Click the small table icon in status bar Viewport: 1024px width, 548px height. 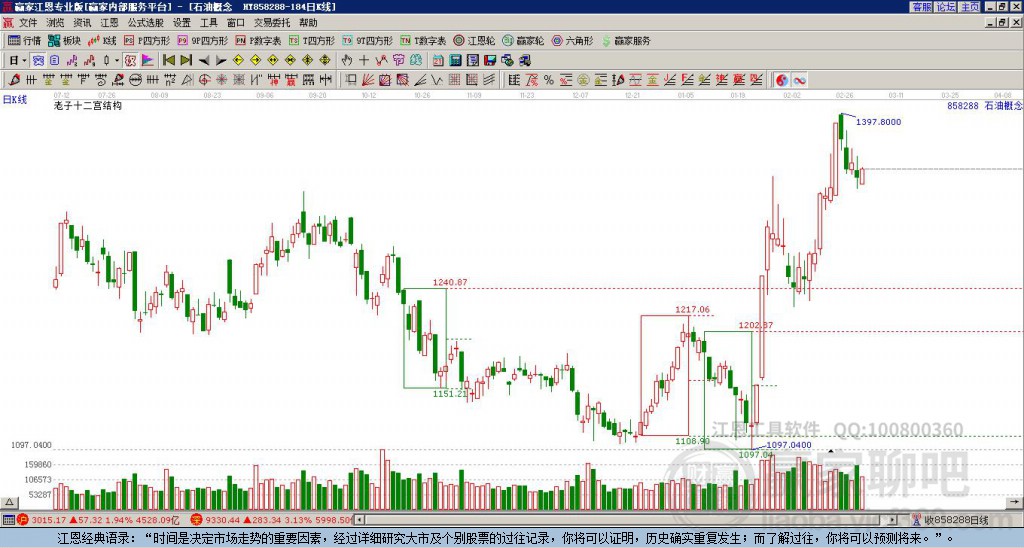8,520
